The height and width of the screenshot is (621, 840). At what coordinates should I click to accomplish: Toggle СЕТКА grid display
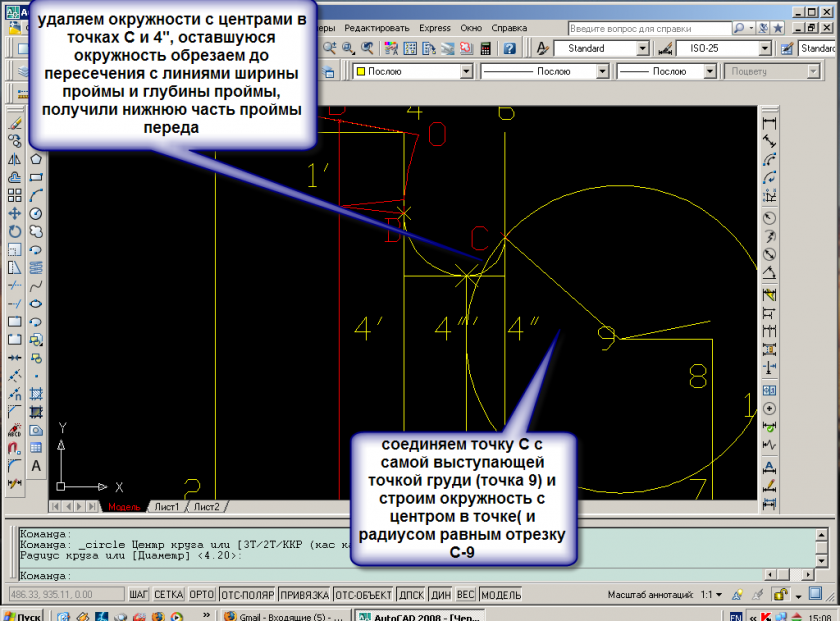click(x=167, y=594)
